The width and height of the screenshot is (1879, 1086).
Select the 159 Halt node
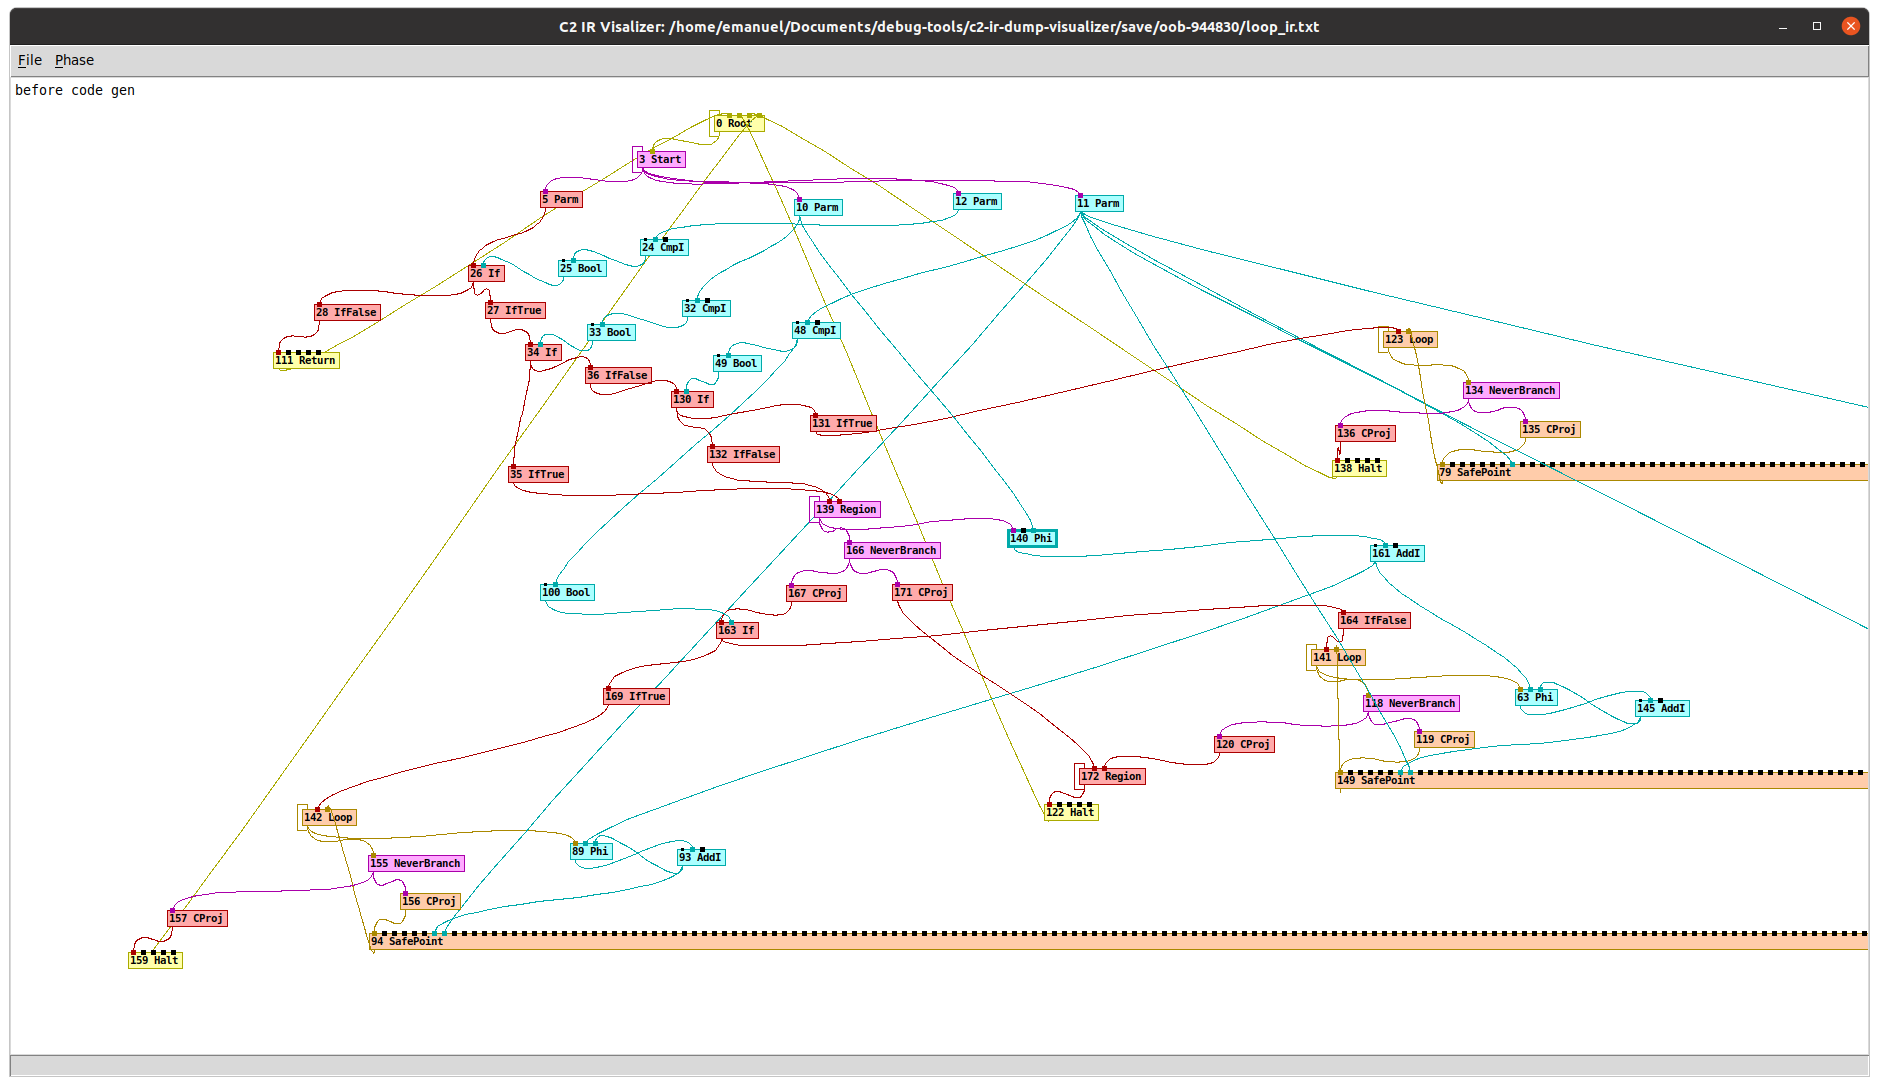click(155, 961)
